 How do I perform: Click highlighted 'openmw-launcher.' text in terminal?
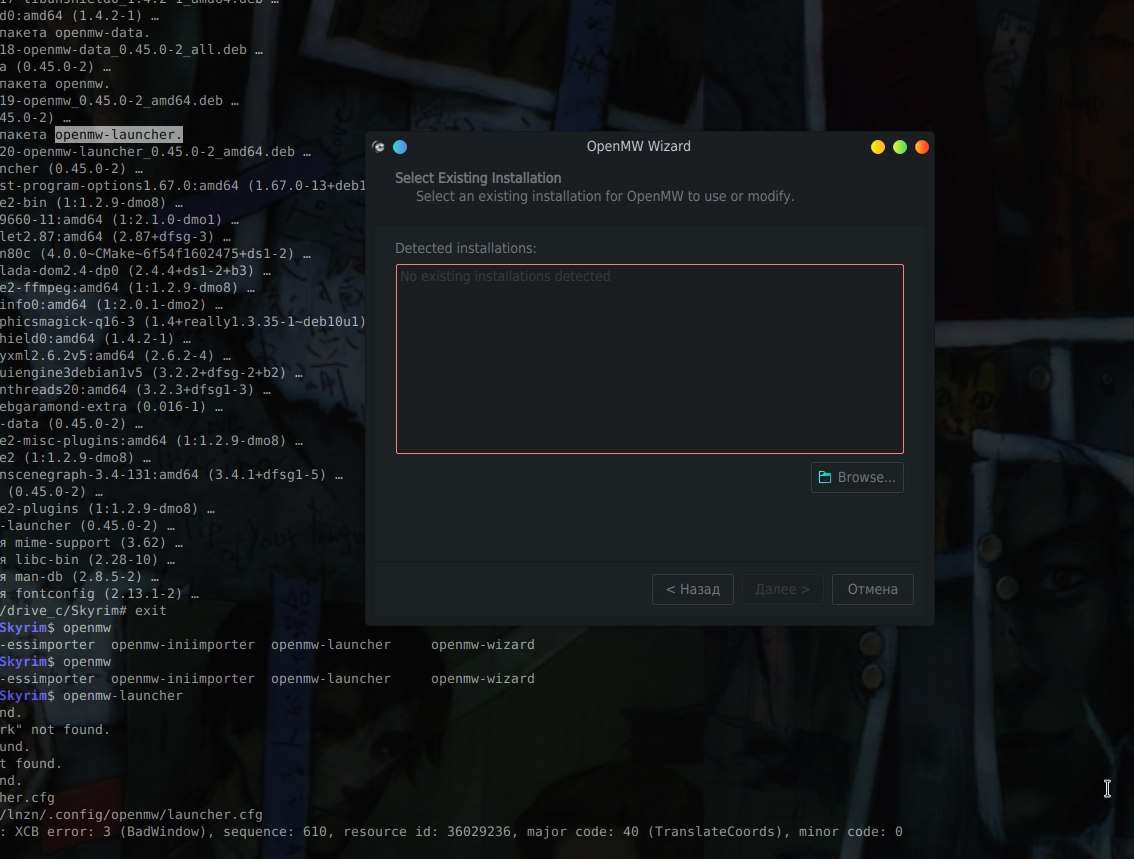point(119,134)
